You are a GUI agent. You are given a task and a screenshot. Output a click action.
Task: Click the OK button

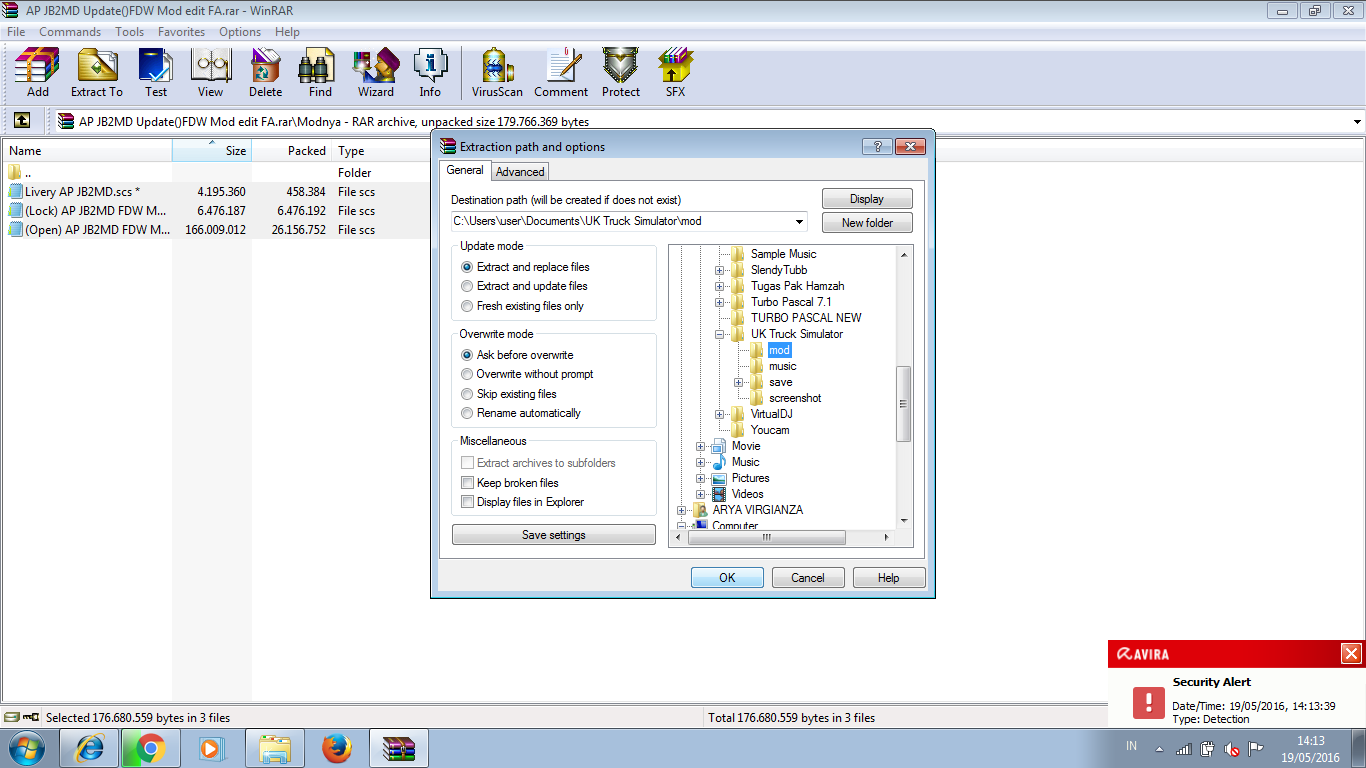click(x=727, y=578)
